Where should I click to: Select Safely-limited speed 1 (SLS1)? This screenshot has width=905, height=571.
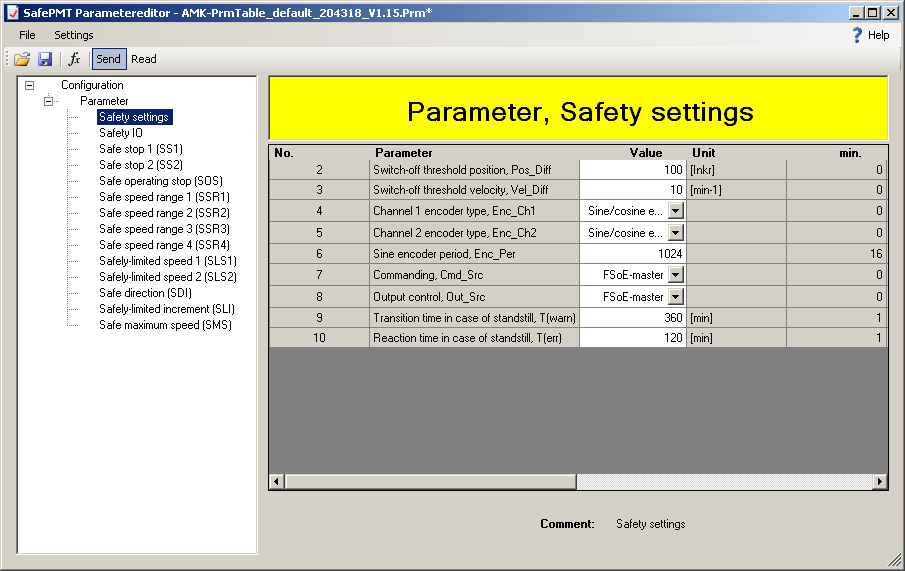point(167,261)
